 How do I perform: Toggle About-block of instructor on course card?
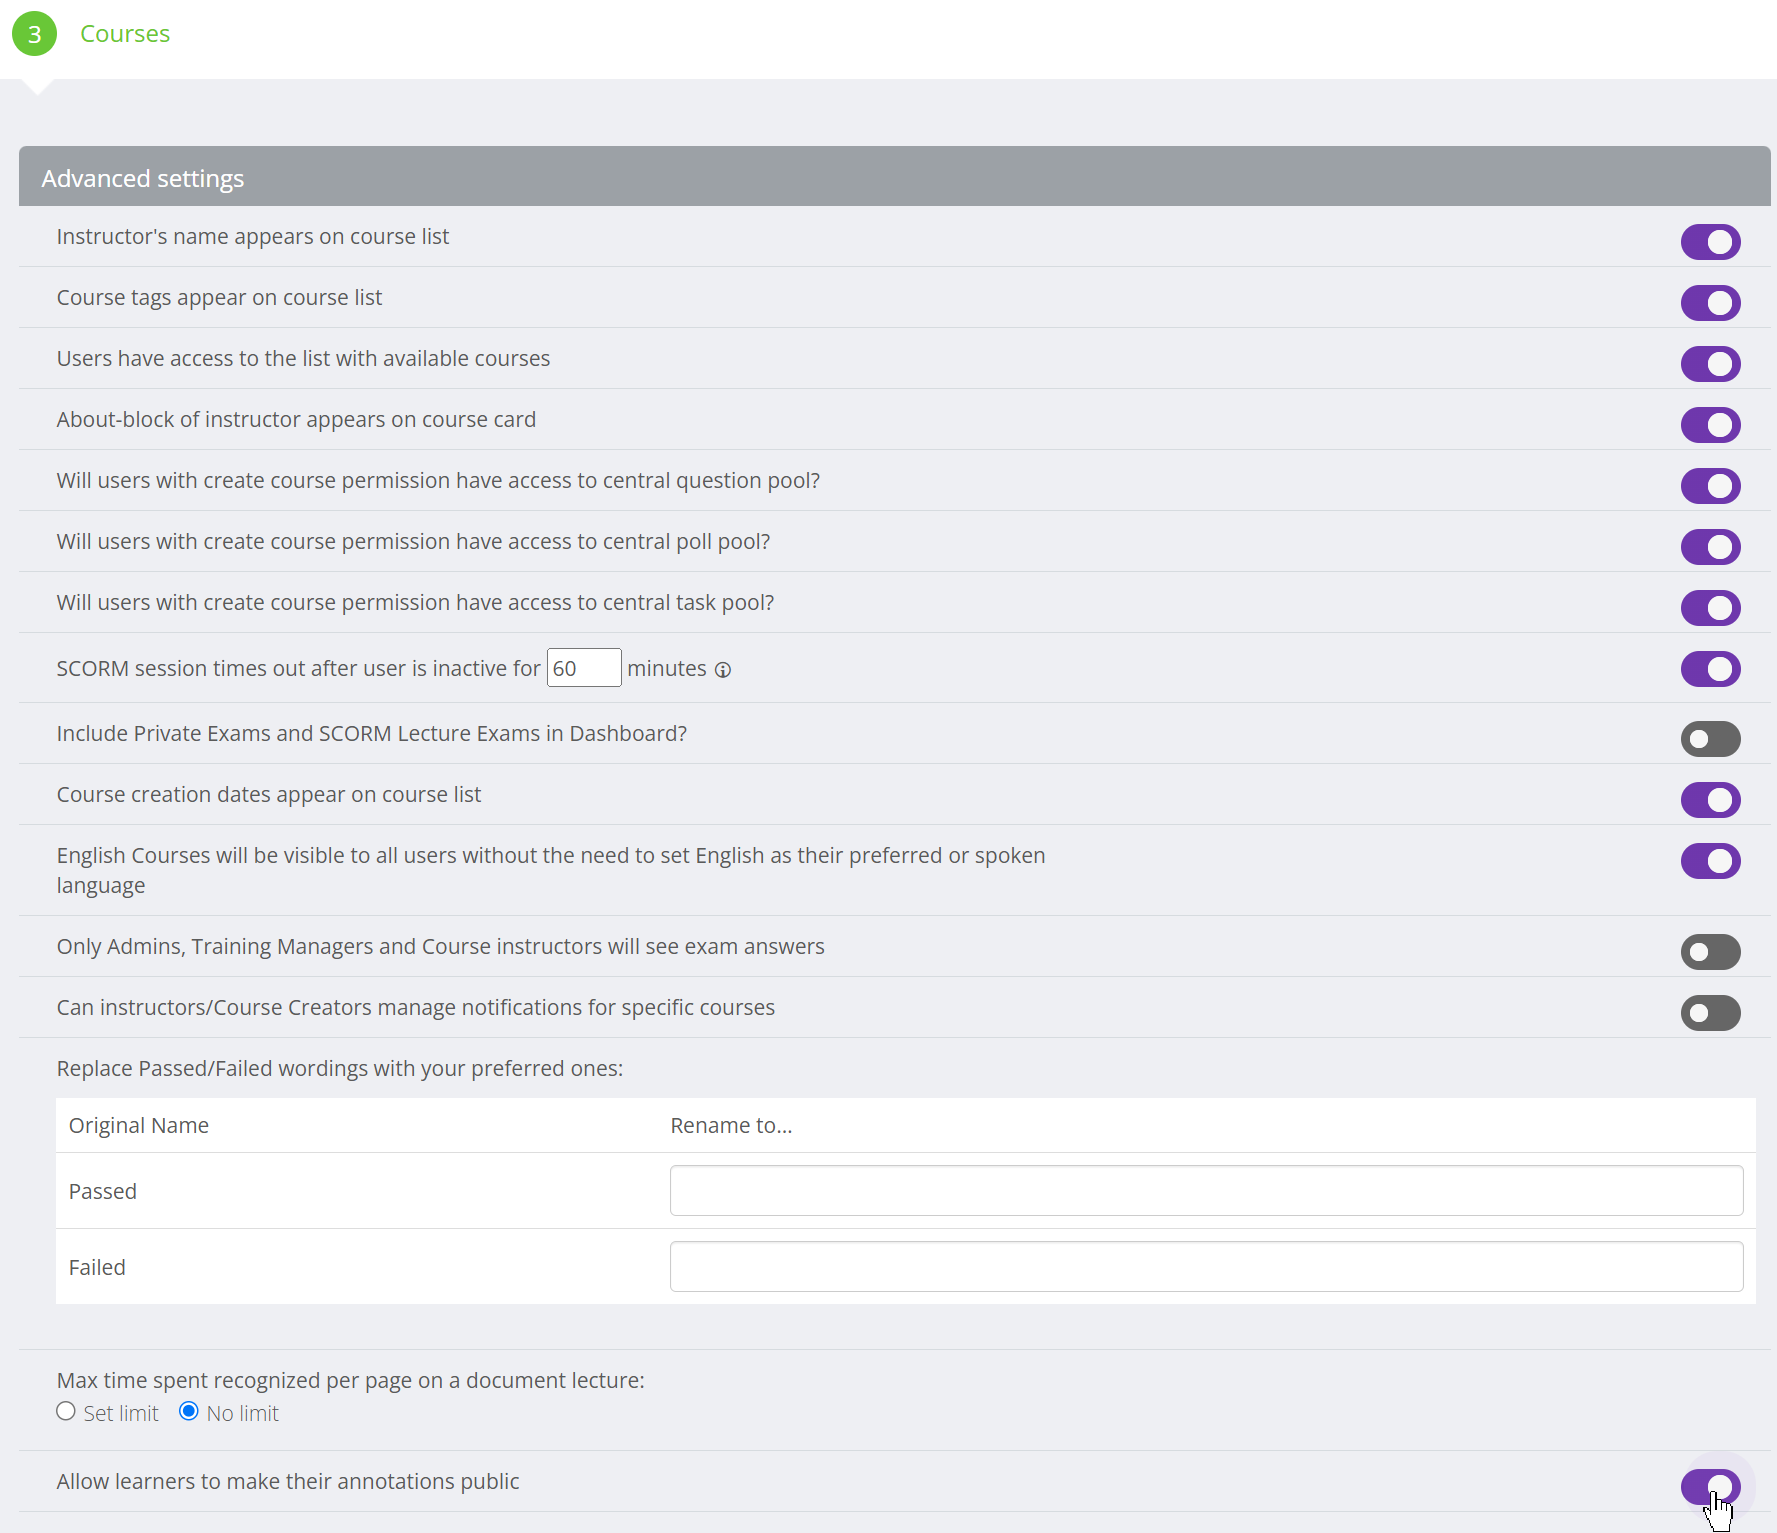point(1711,425)
